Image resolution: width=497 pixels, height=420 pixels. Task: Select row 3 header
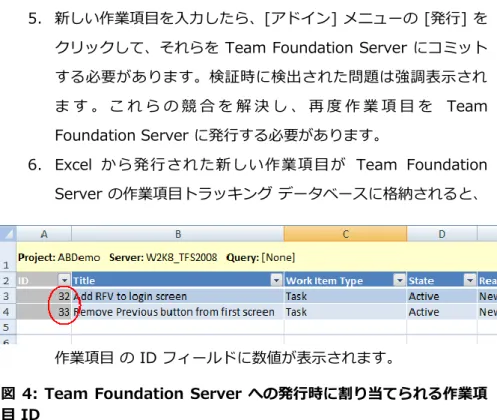point(8,296)
